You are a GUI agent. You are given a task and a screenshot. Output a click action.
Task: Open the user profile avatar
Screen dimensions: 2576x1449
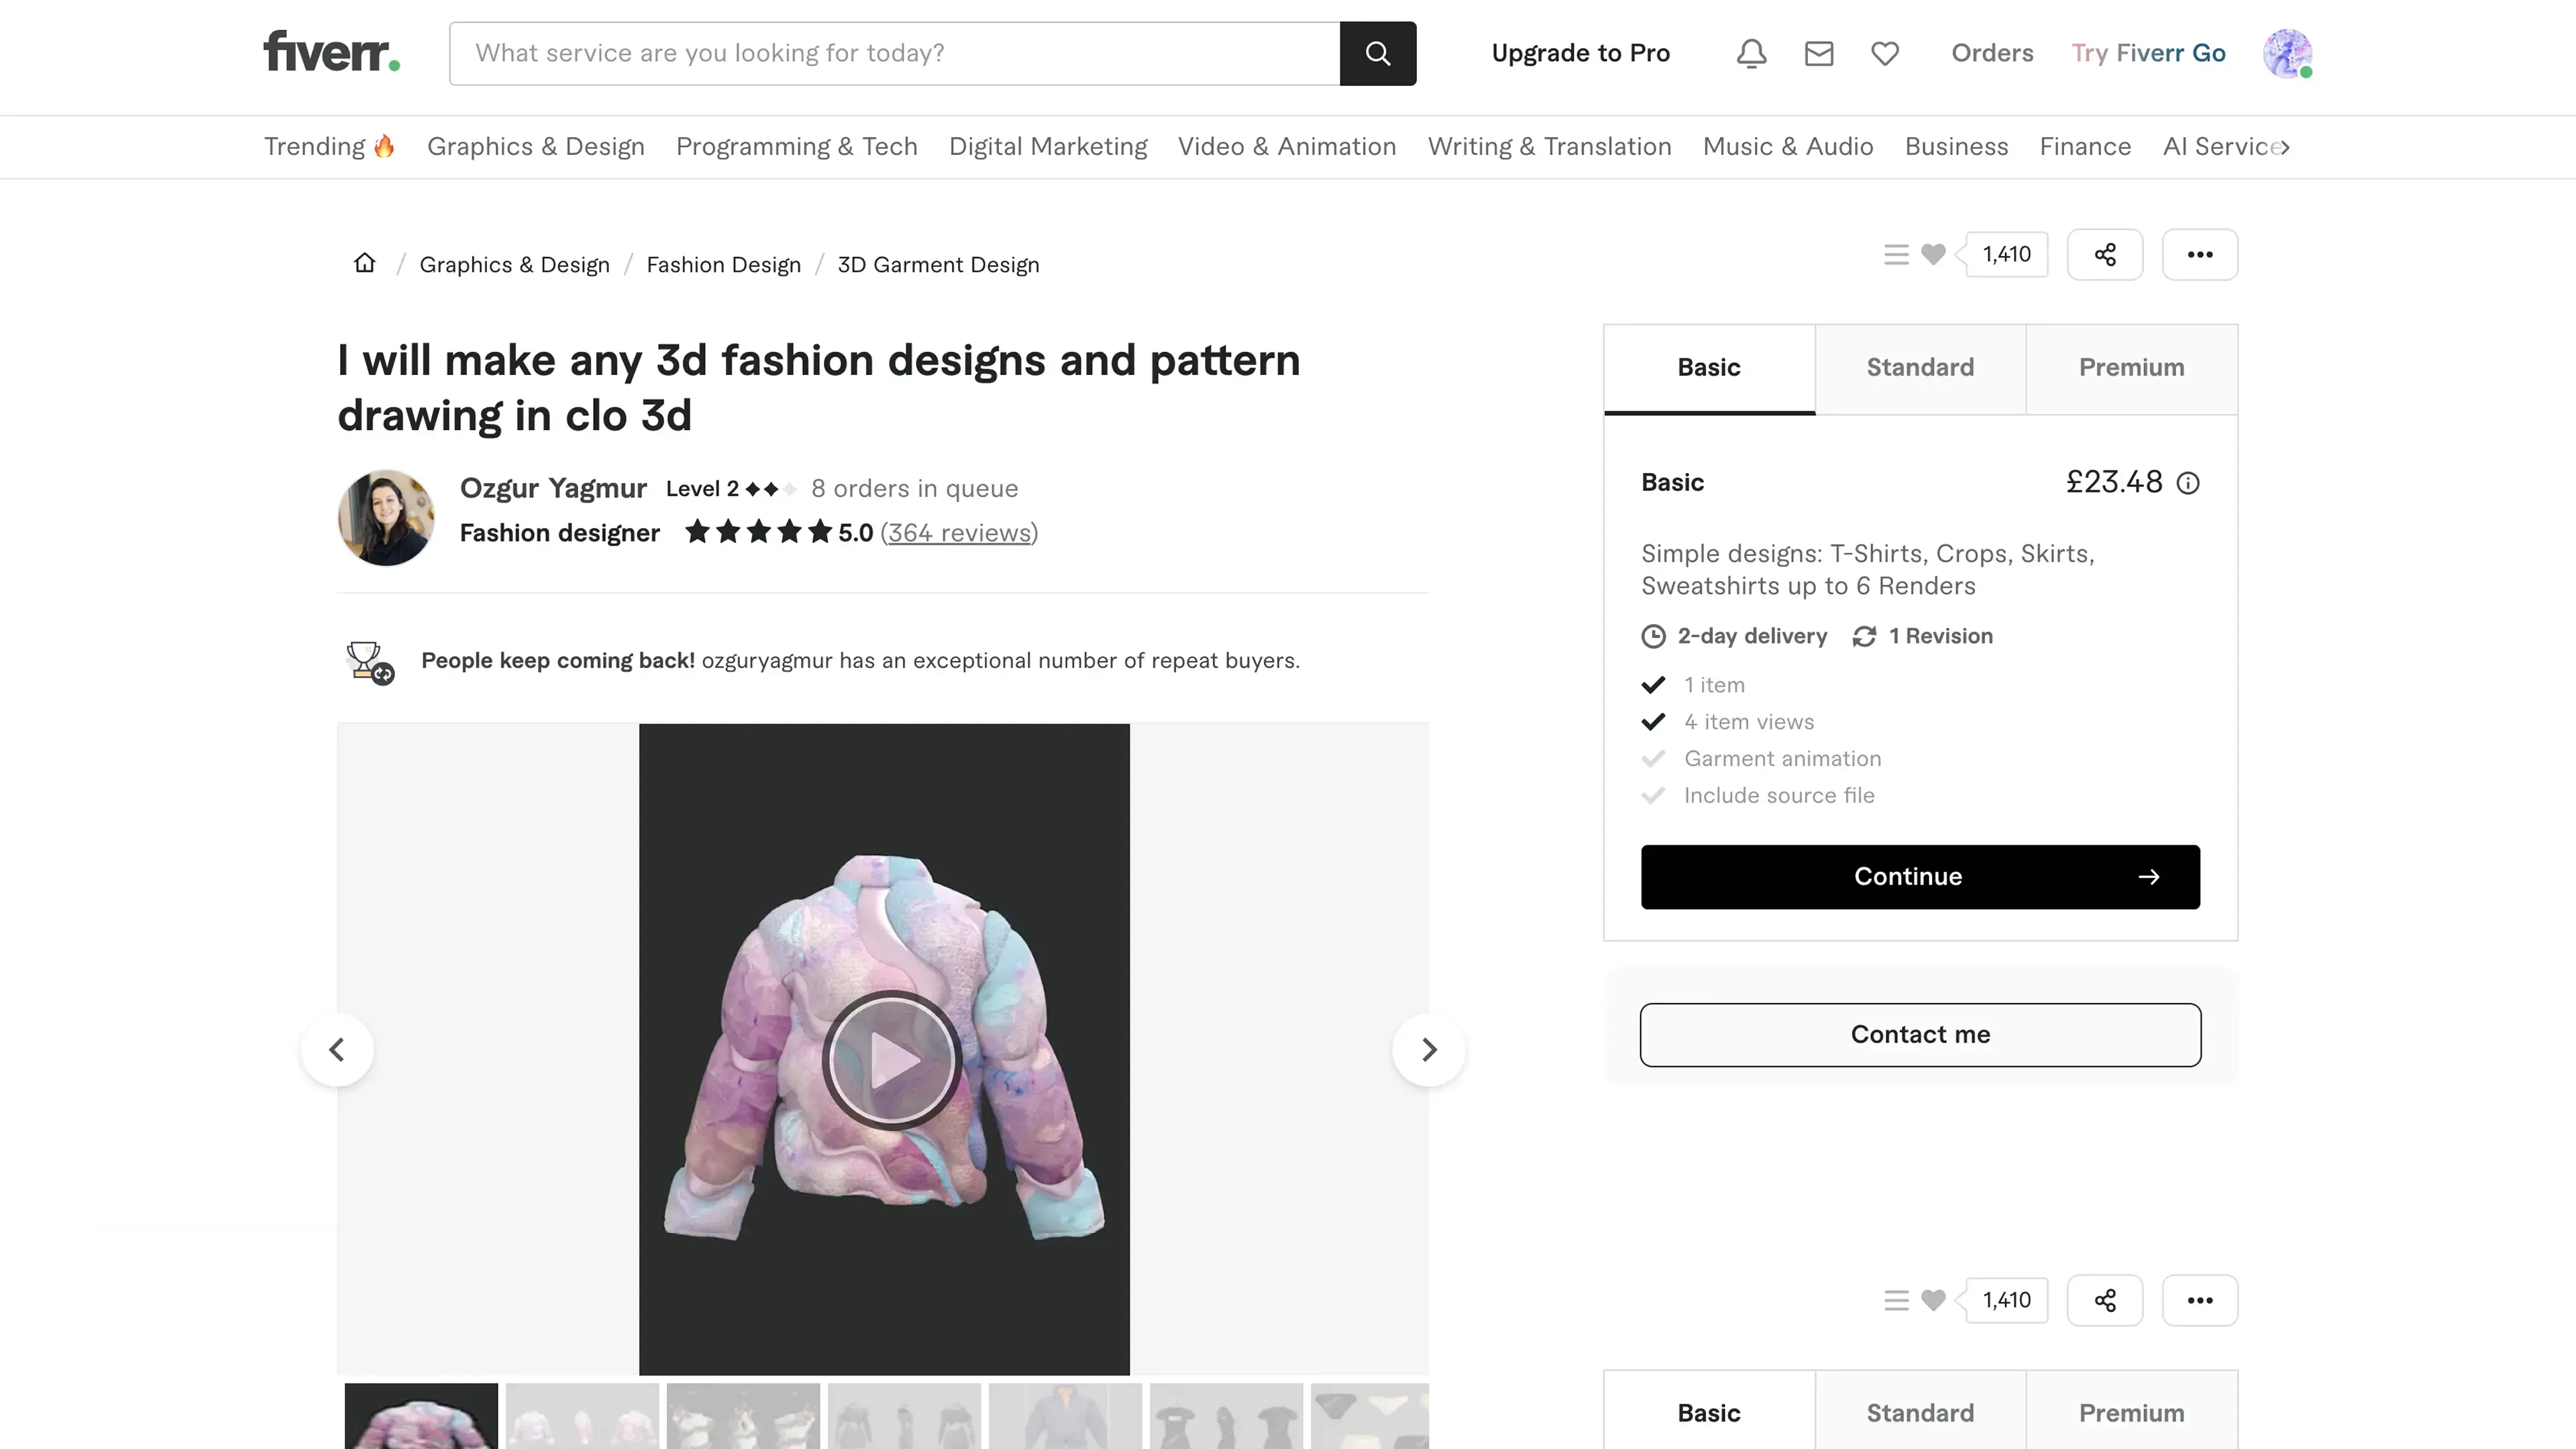click(2286, 53)
